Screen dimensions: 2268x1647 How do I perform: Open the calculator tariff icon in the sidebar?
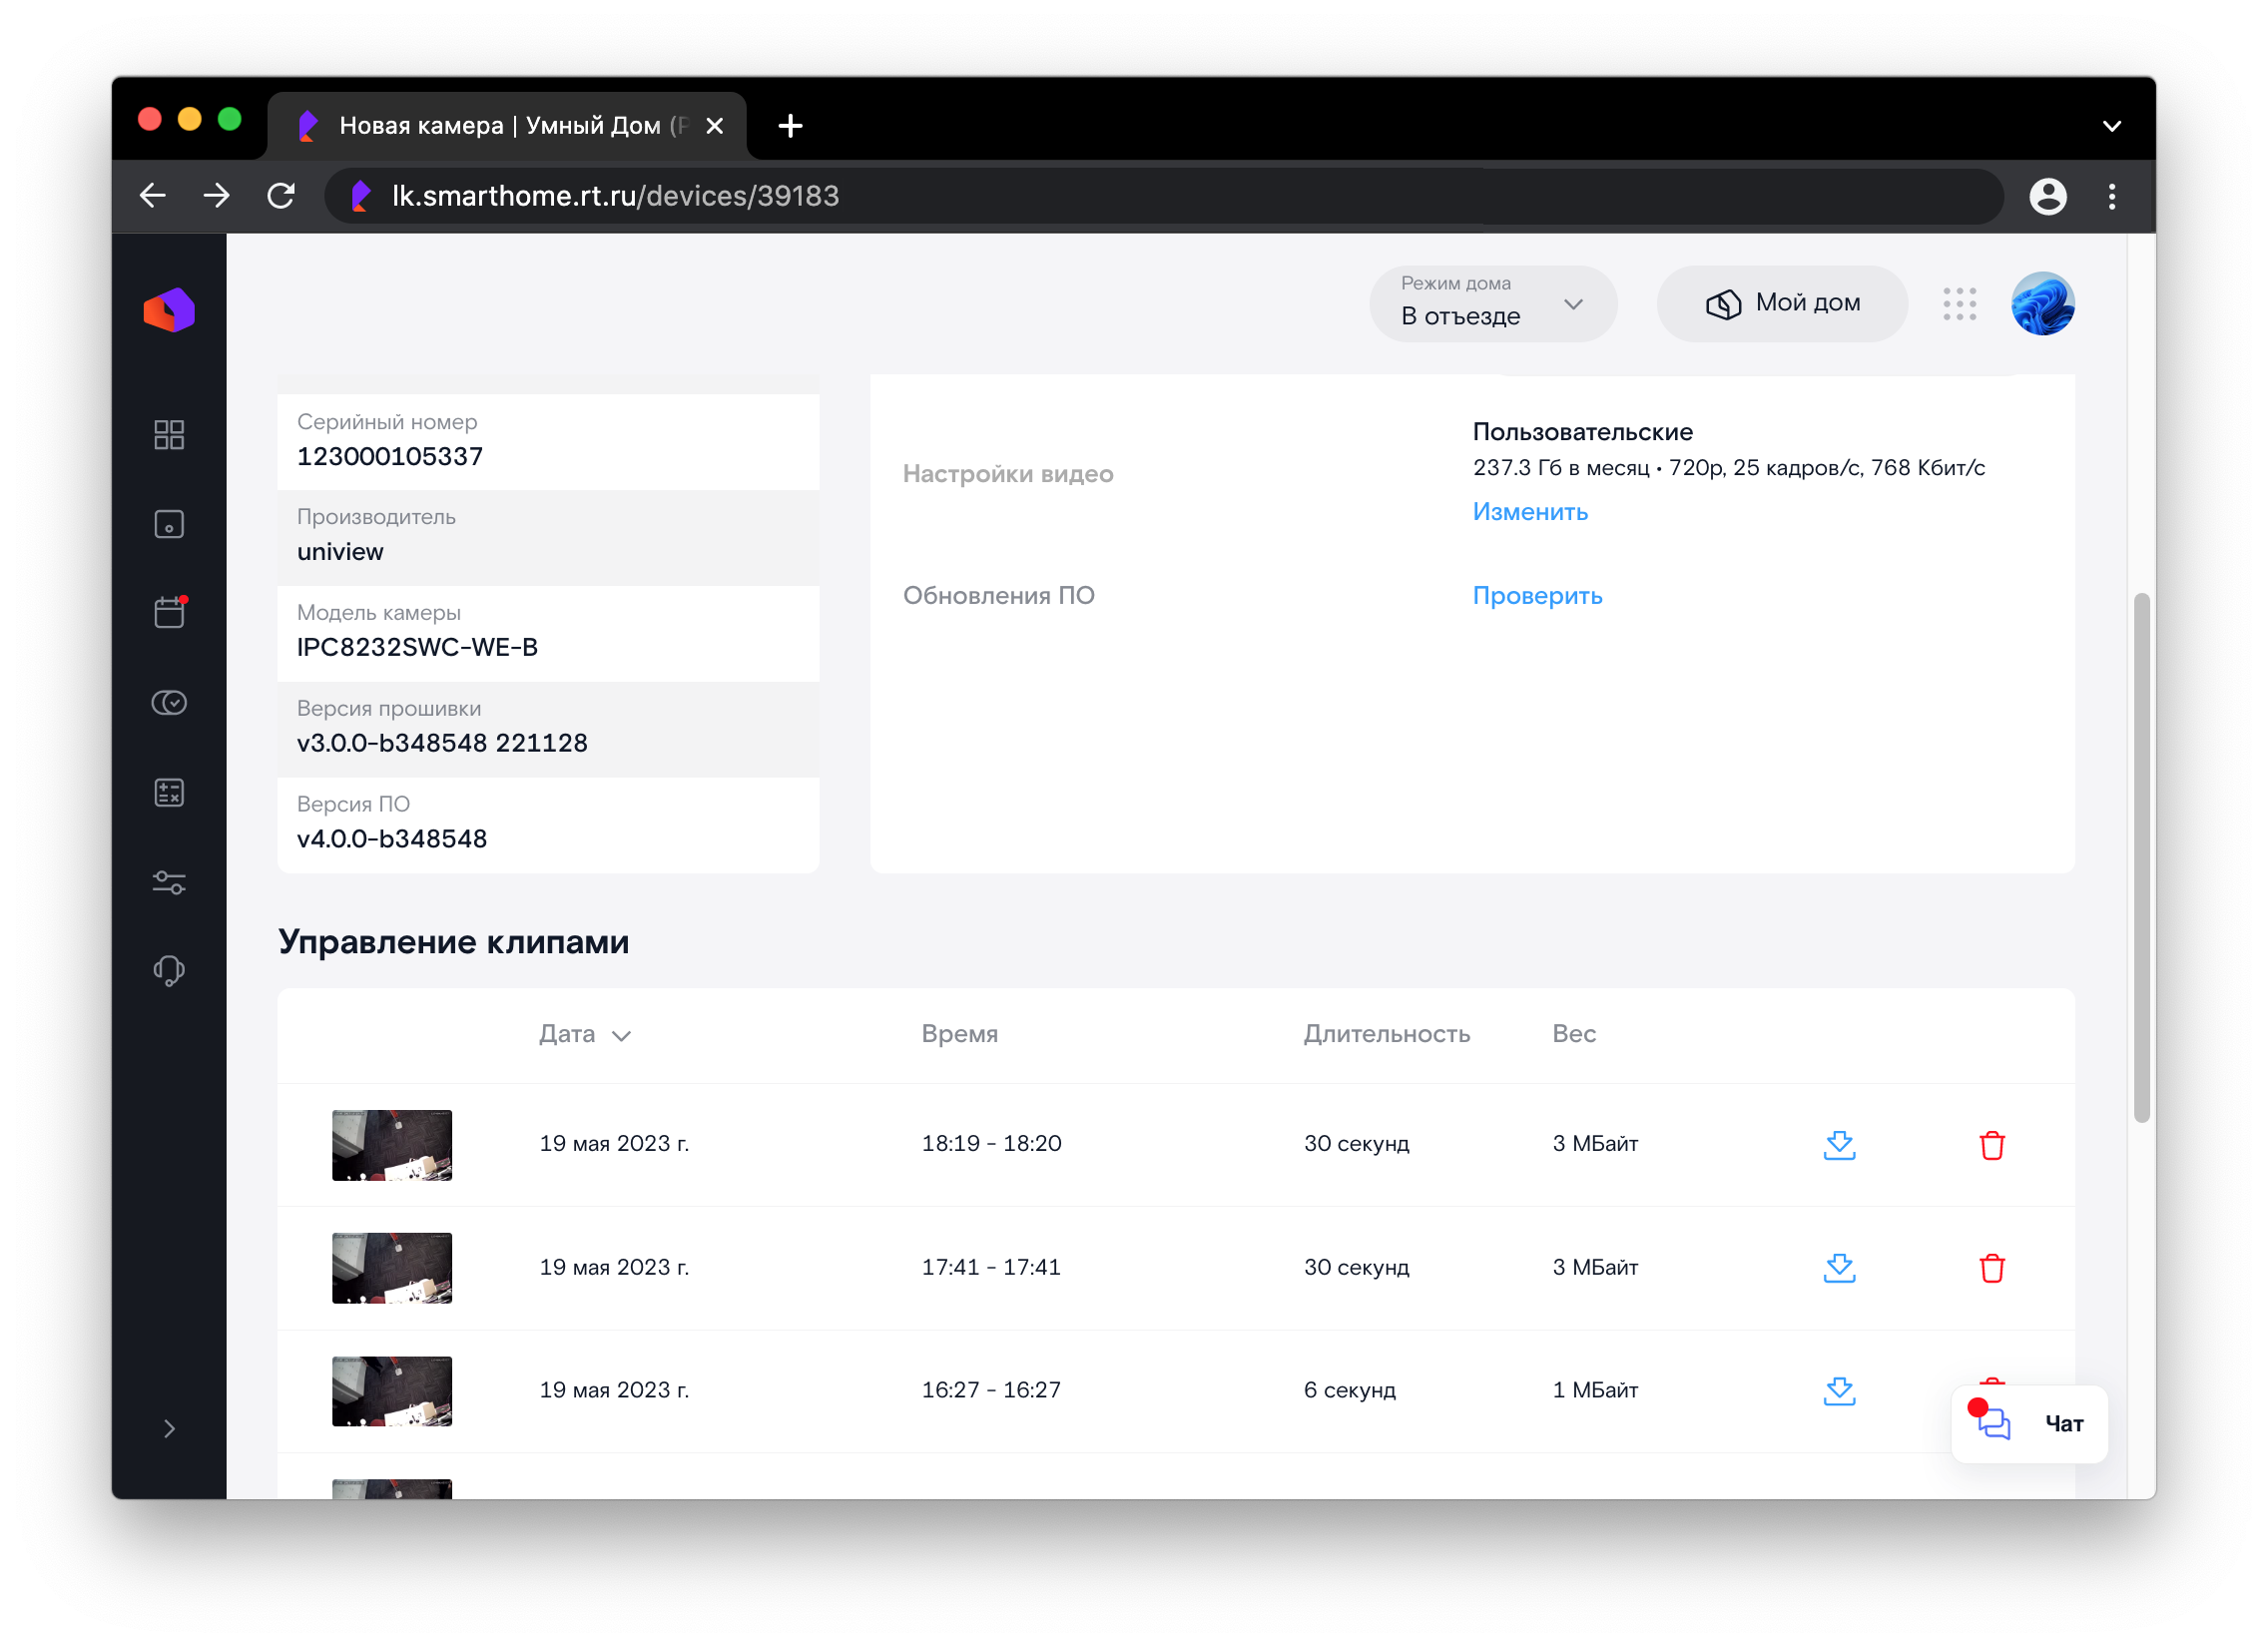[x=169, y=793]
